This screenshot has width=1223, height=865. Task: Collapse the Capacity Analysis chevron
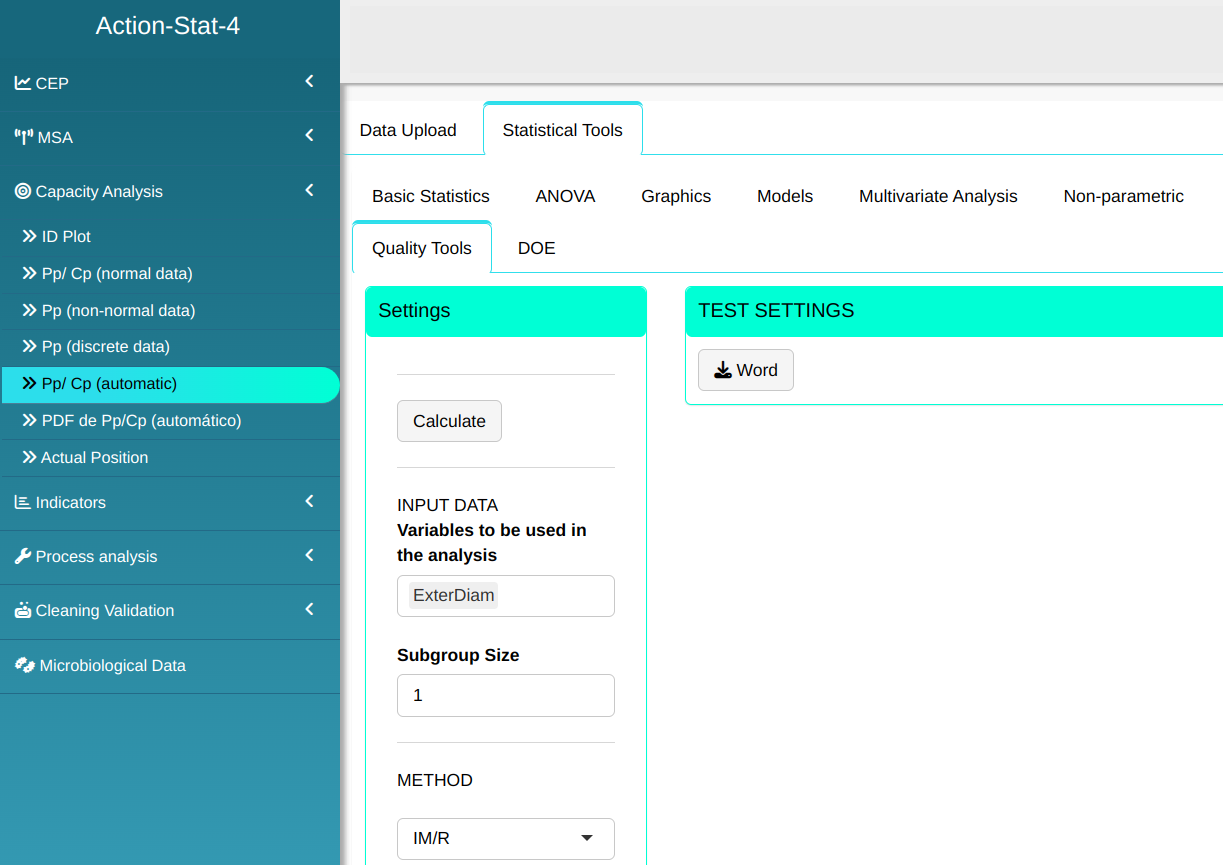click(x=309, y=190)
